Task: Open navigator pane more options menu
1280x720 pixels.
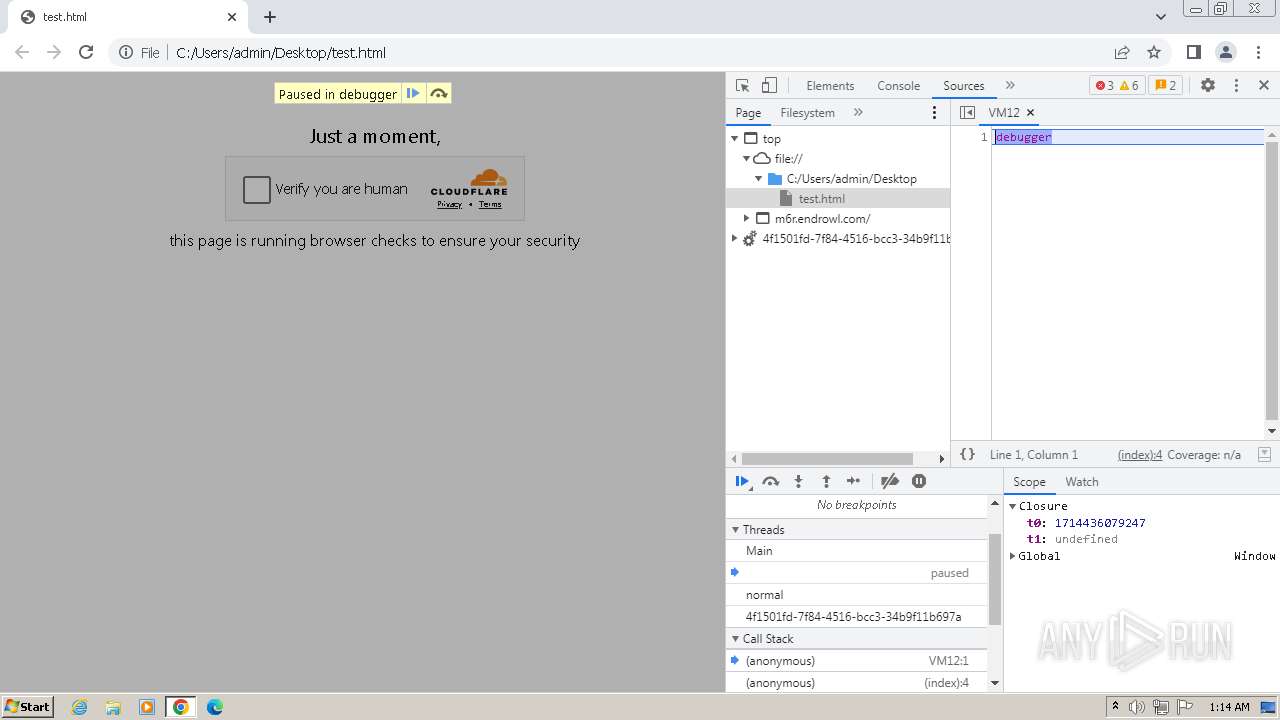Action: 935,113
